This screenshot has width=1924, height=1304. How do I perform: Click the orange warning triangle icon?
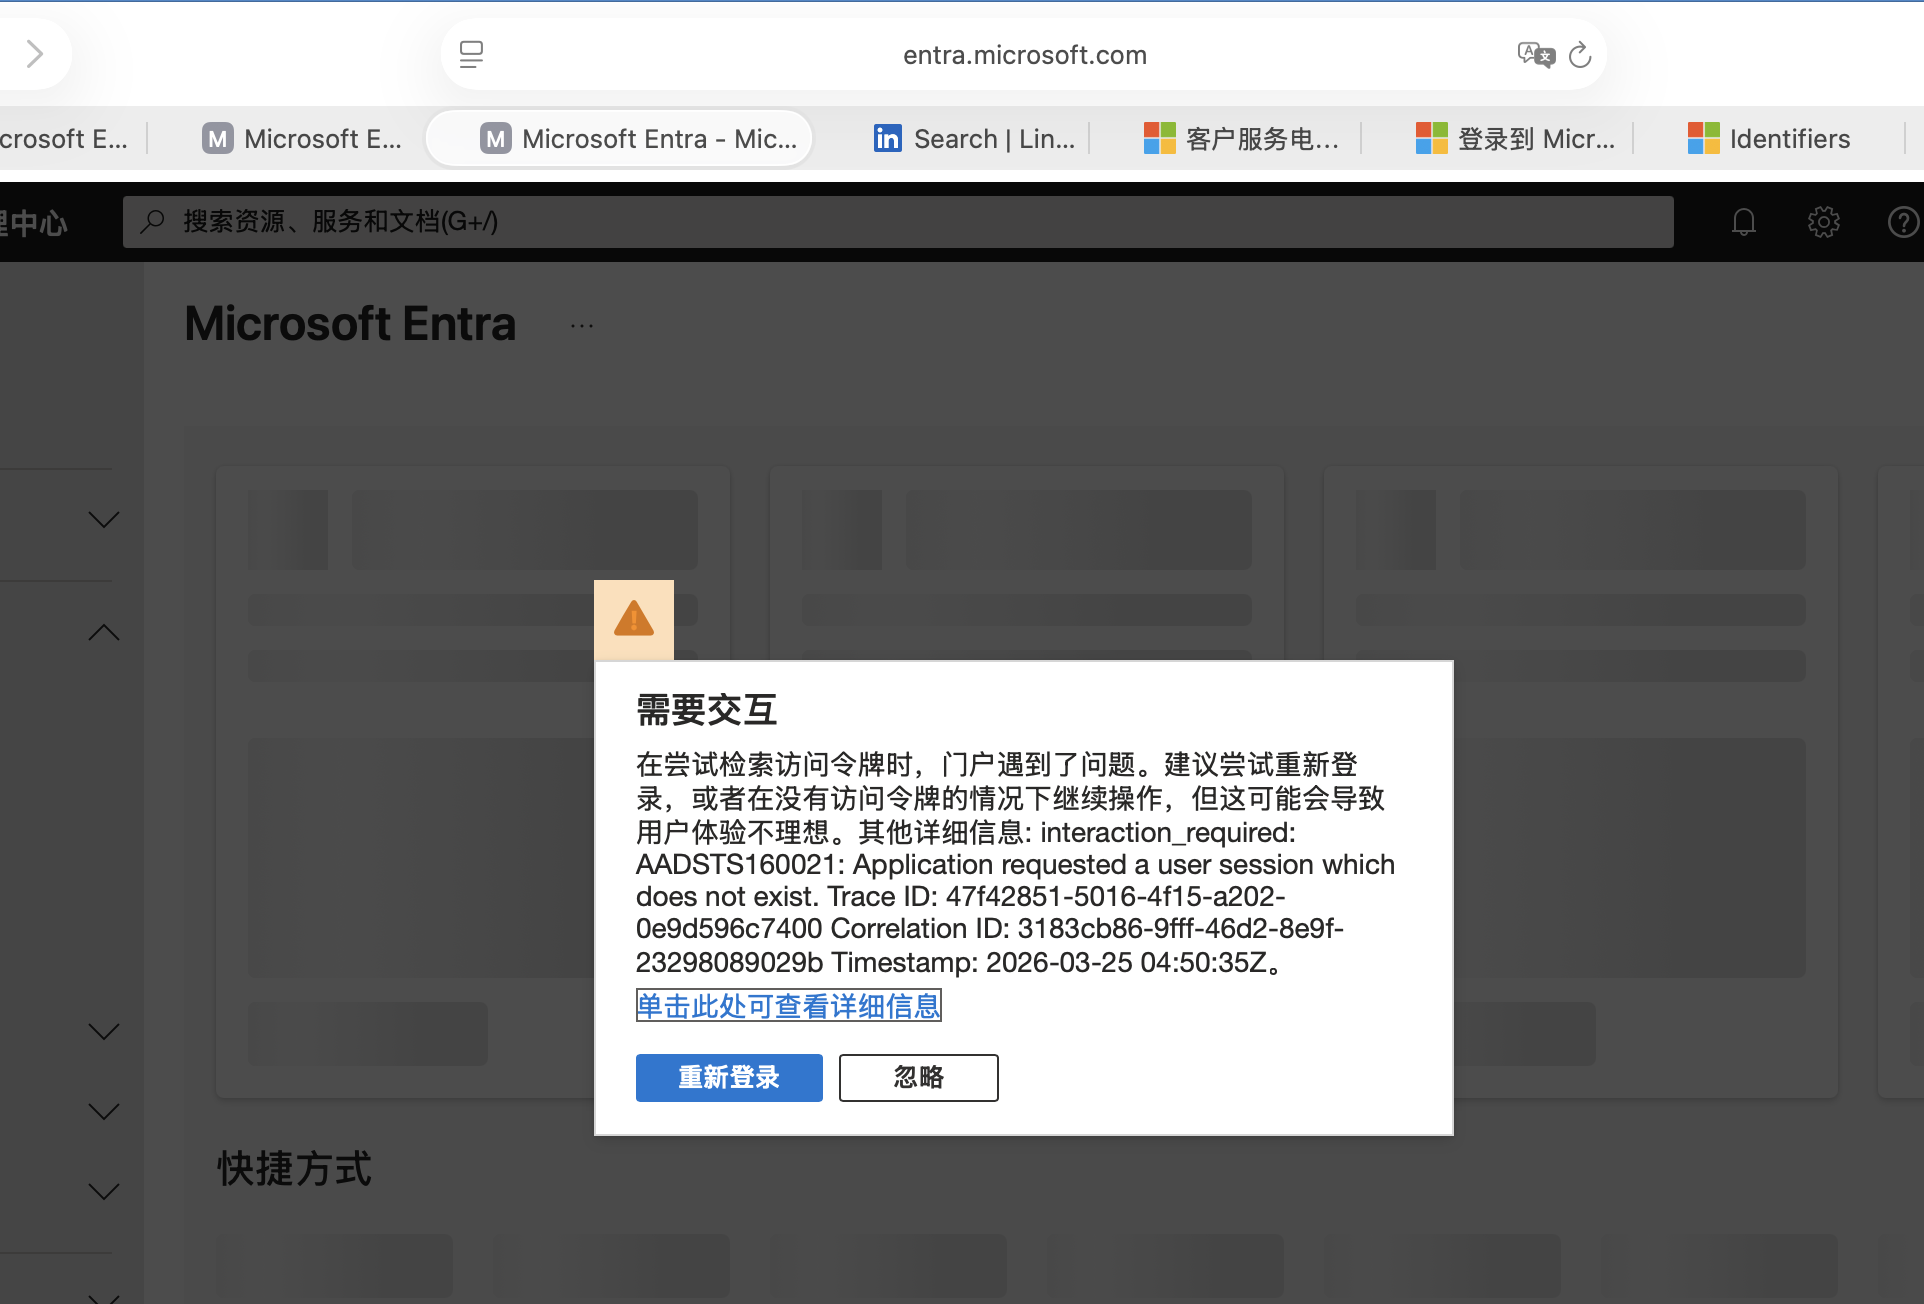(x=634, y=620)
